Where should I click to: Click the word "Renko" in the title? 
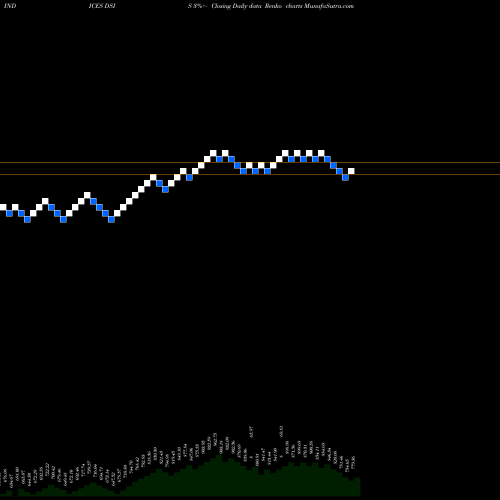point(274,6)
